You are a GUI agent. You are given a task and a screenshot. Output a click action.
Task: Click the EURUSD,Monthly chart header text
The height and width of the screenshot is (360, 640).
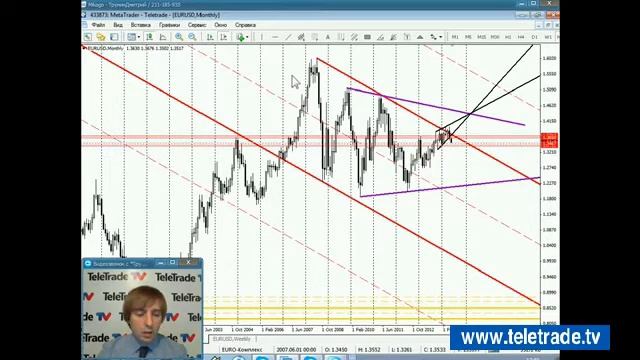106,48
